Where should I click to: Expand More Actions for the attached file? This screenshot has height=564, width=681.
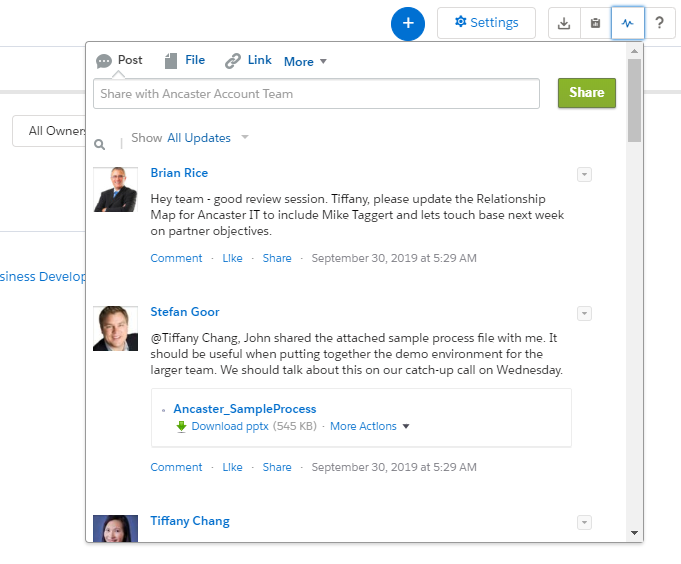point(370,426)
